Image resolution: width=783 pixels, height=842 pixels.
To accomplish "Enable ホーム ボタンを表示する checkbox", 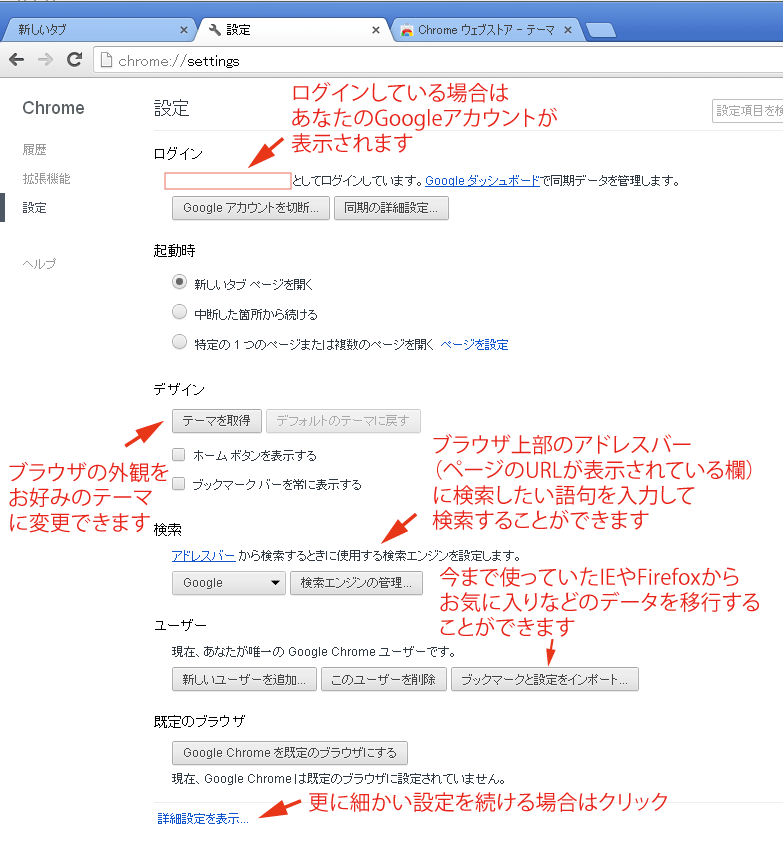I will 178,455.
